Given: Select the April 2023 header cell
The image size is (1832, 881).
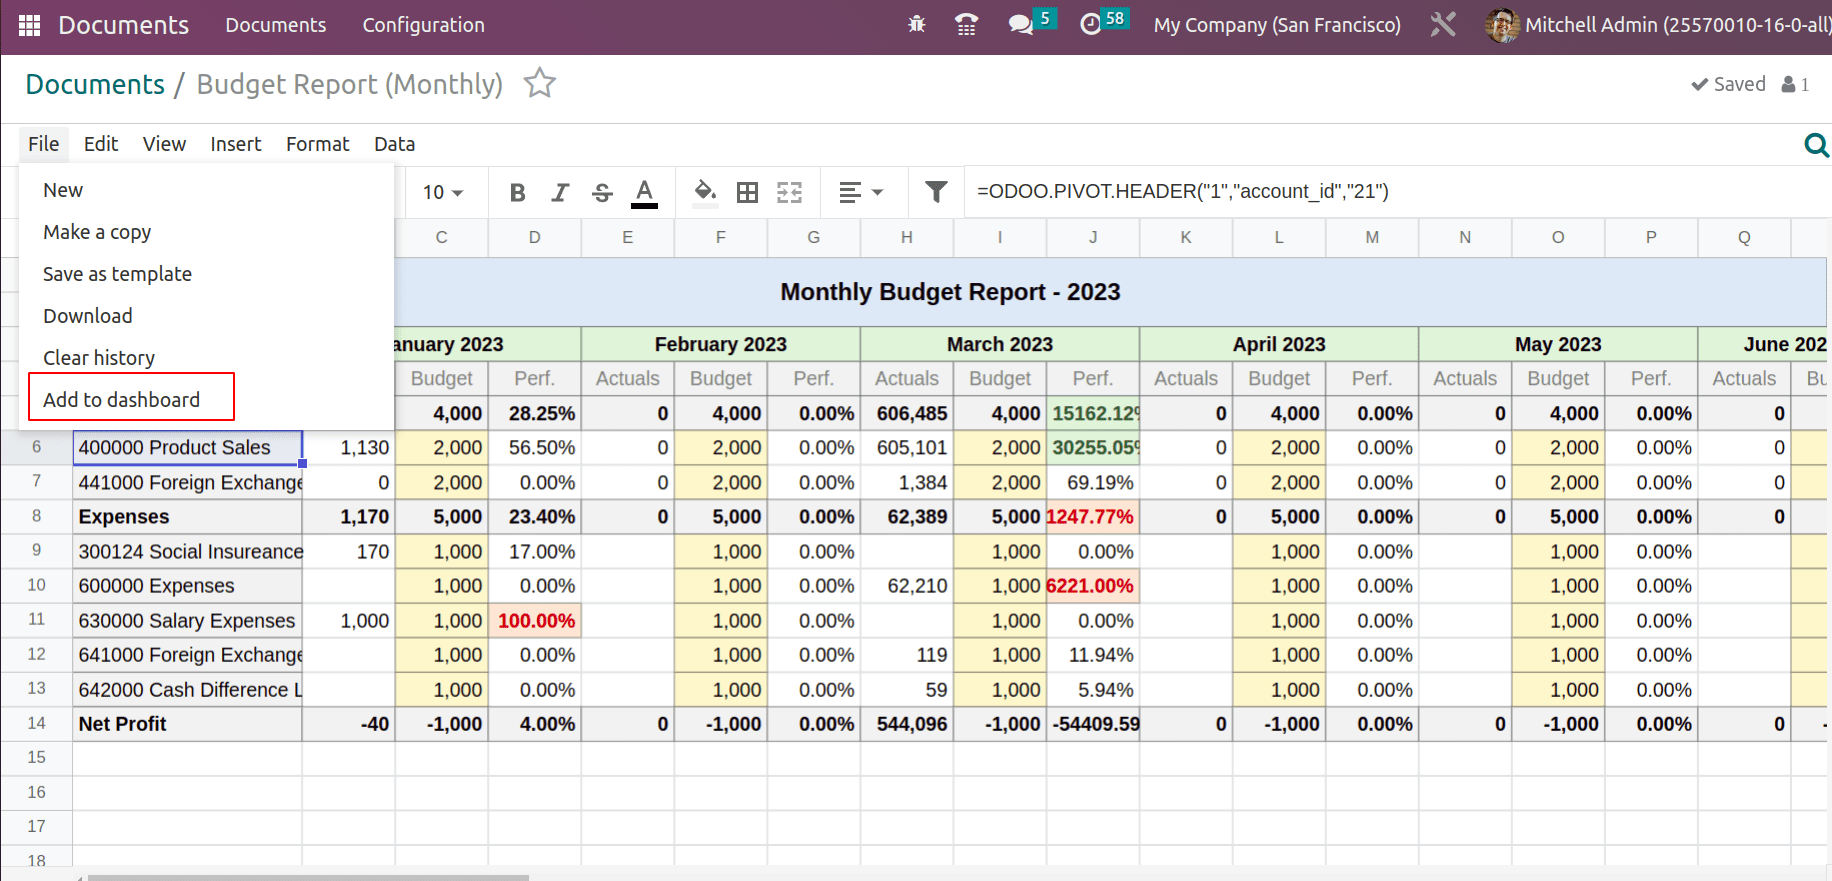Looking at the screenshot, I should [1279, 344].
